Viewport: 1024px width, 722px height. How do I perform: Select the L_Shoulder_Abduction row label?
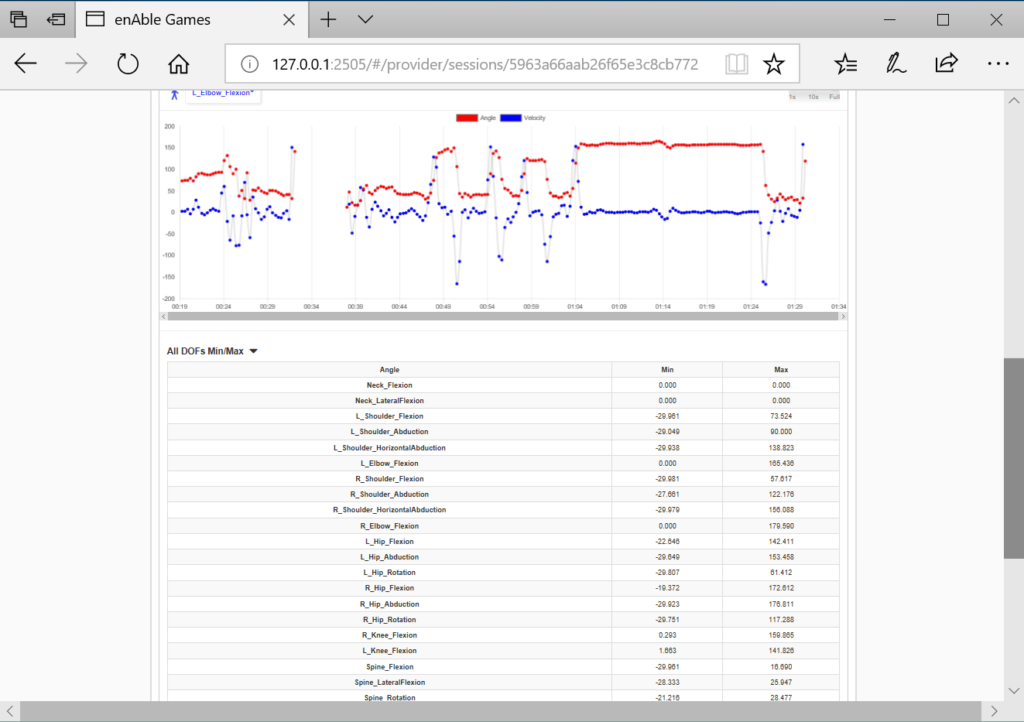click(389, 432)
